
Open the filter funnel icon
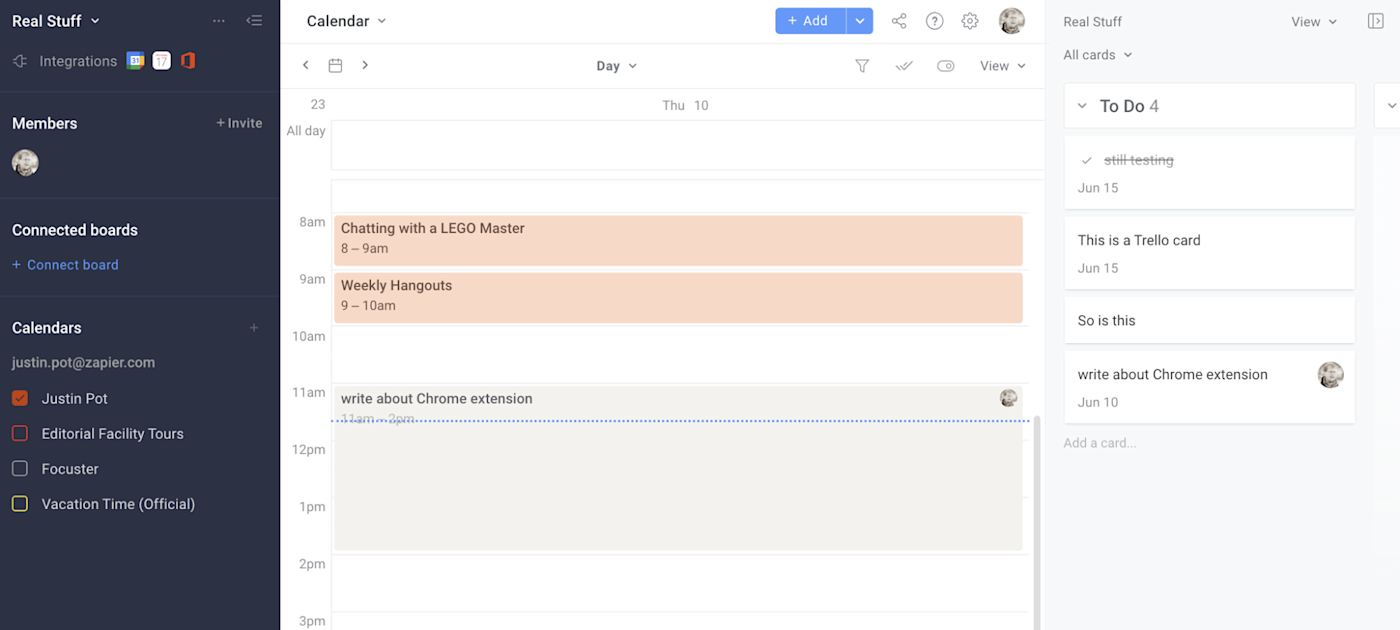tap(862, 66)
